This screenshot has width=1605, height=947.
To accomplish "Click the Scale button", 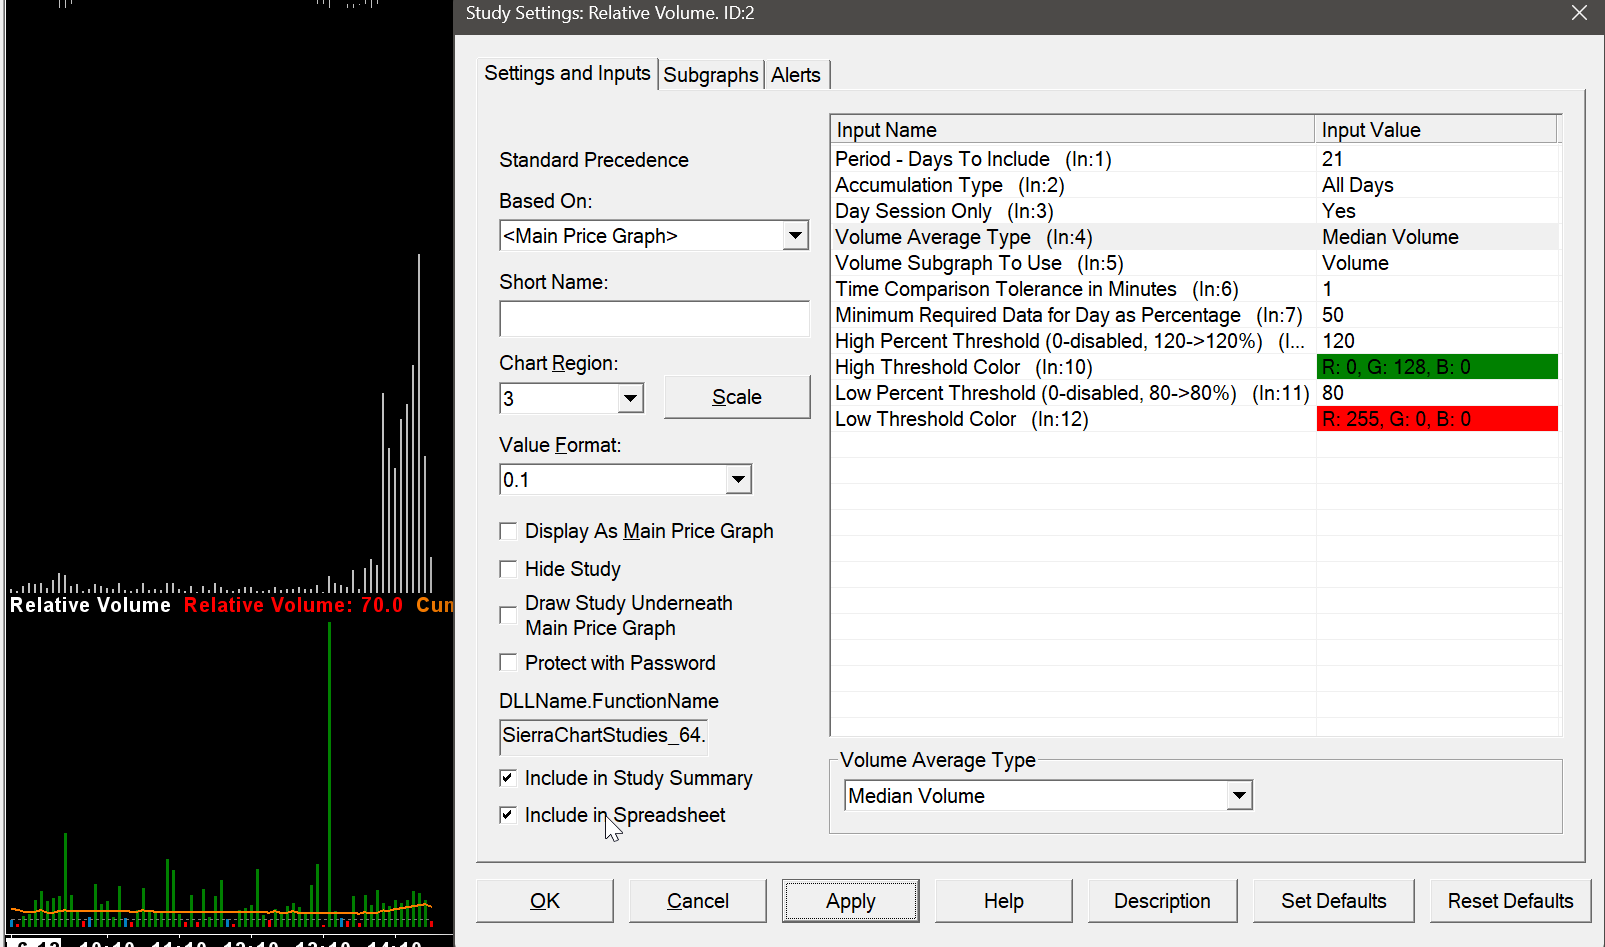I will pos(737,397).
